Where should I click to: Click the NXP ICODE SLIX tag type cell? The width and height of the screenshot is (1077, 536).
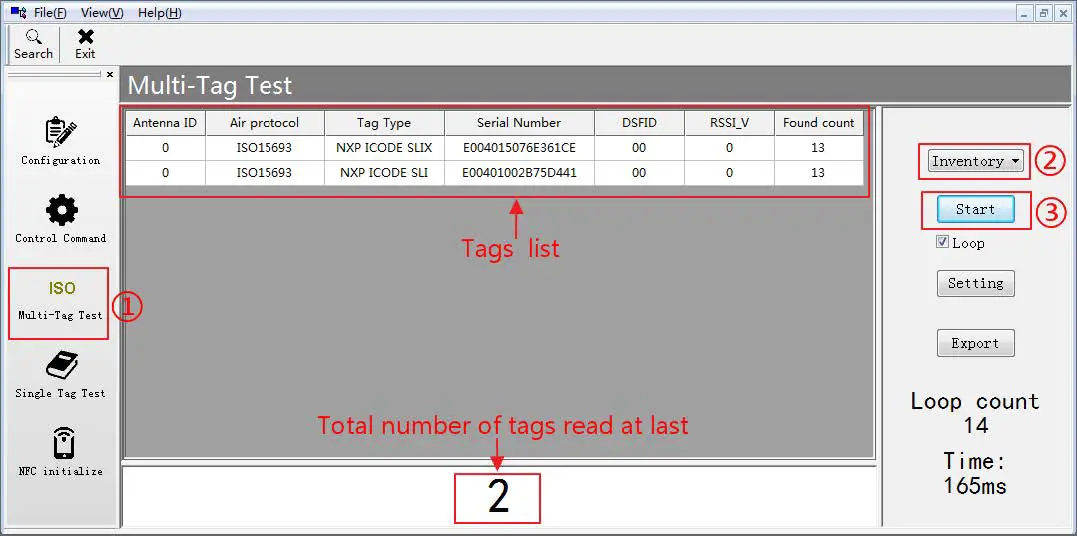(x=384, y=148)
